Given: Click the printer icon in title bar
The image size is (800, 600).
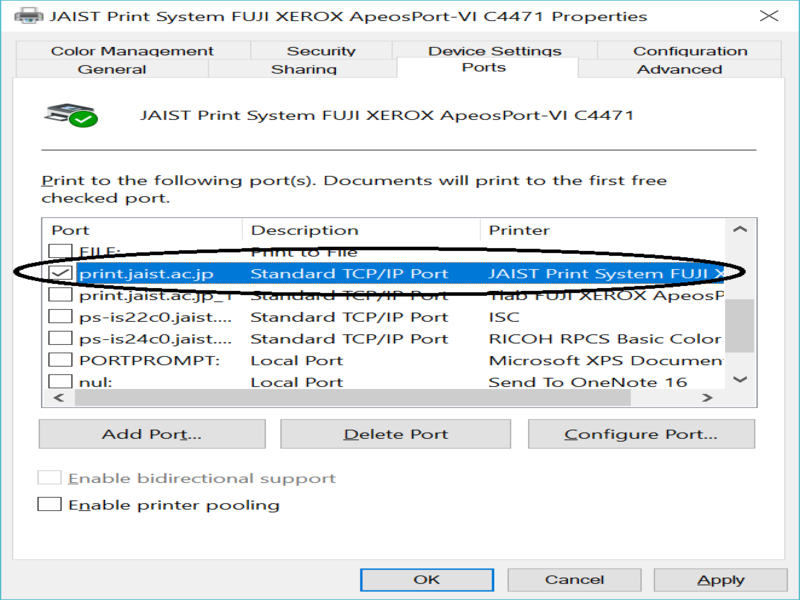Looking at the screenshot, I should (28, 16).
